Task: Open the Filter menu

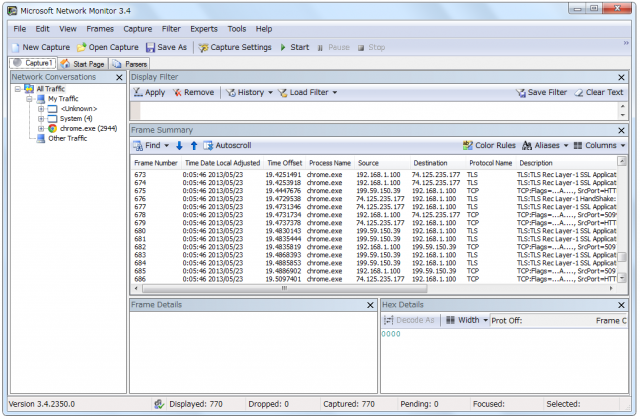Action: pos(171,29)
